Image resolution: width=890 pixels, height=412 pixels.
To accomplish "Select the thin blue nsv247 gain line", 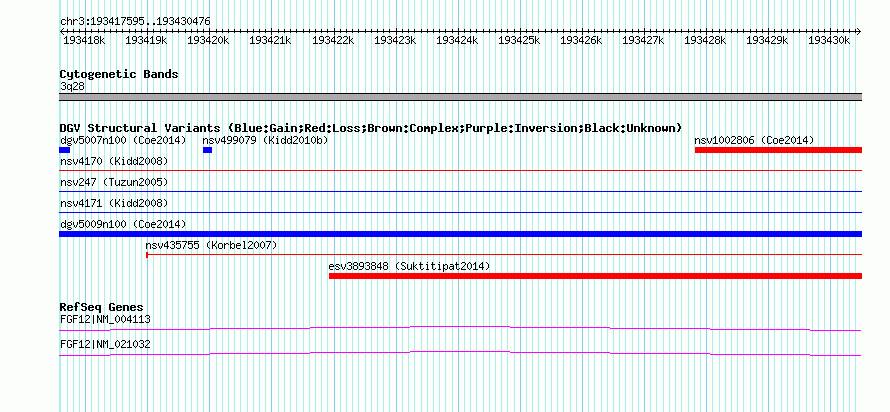I will click(460, 191).
